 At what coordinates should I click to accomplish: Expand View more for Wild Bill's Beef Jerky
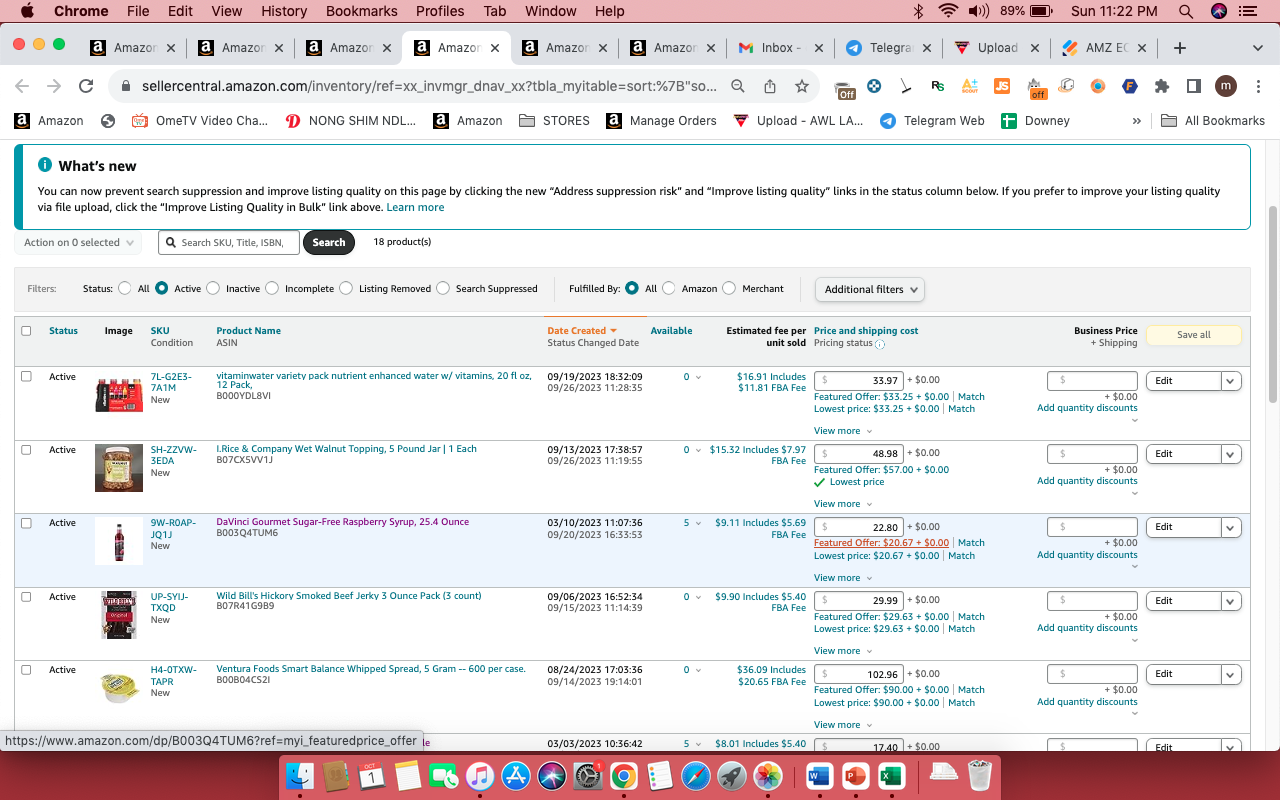click(x=842, y=651)
